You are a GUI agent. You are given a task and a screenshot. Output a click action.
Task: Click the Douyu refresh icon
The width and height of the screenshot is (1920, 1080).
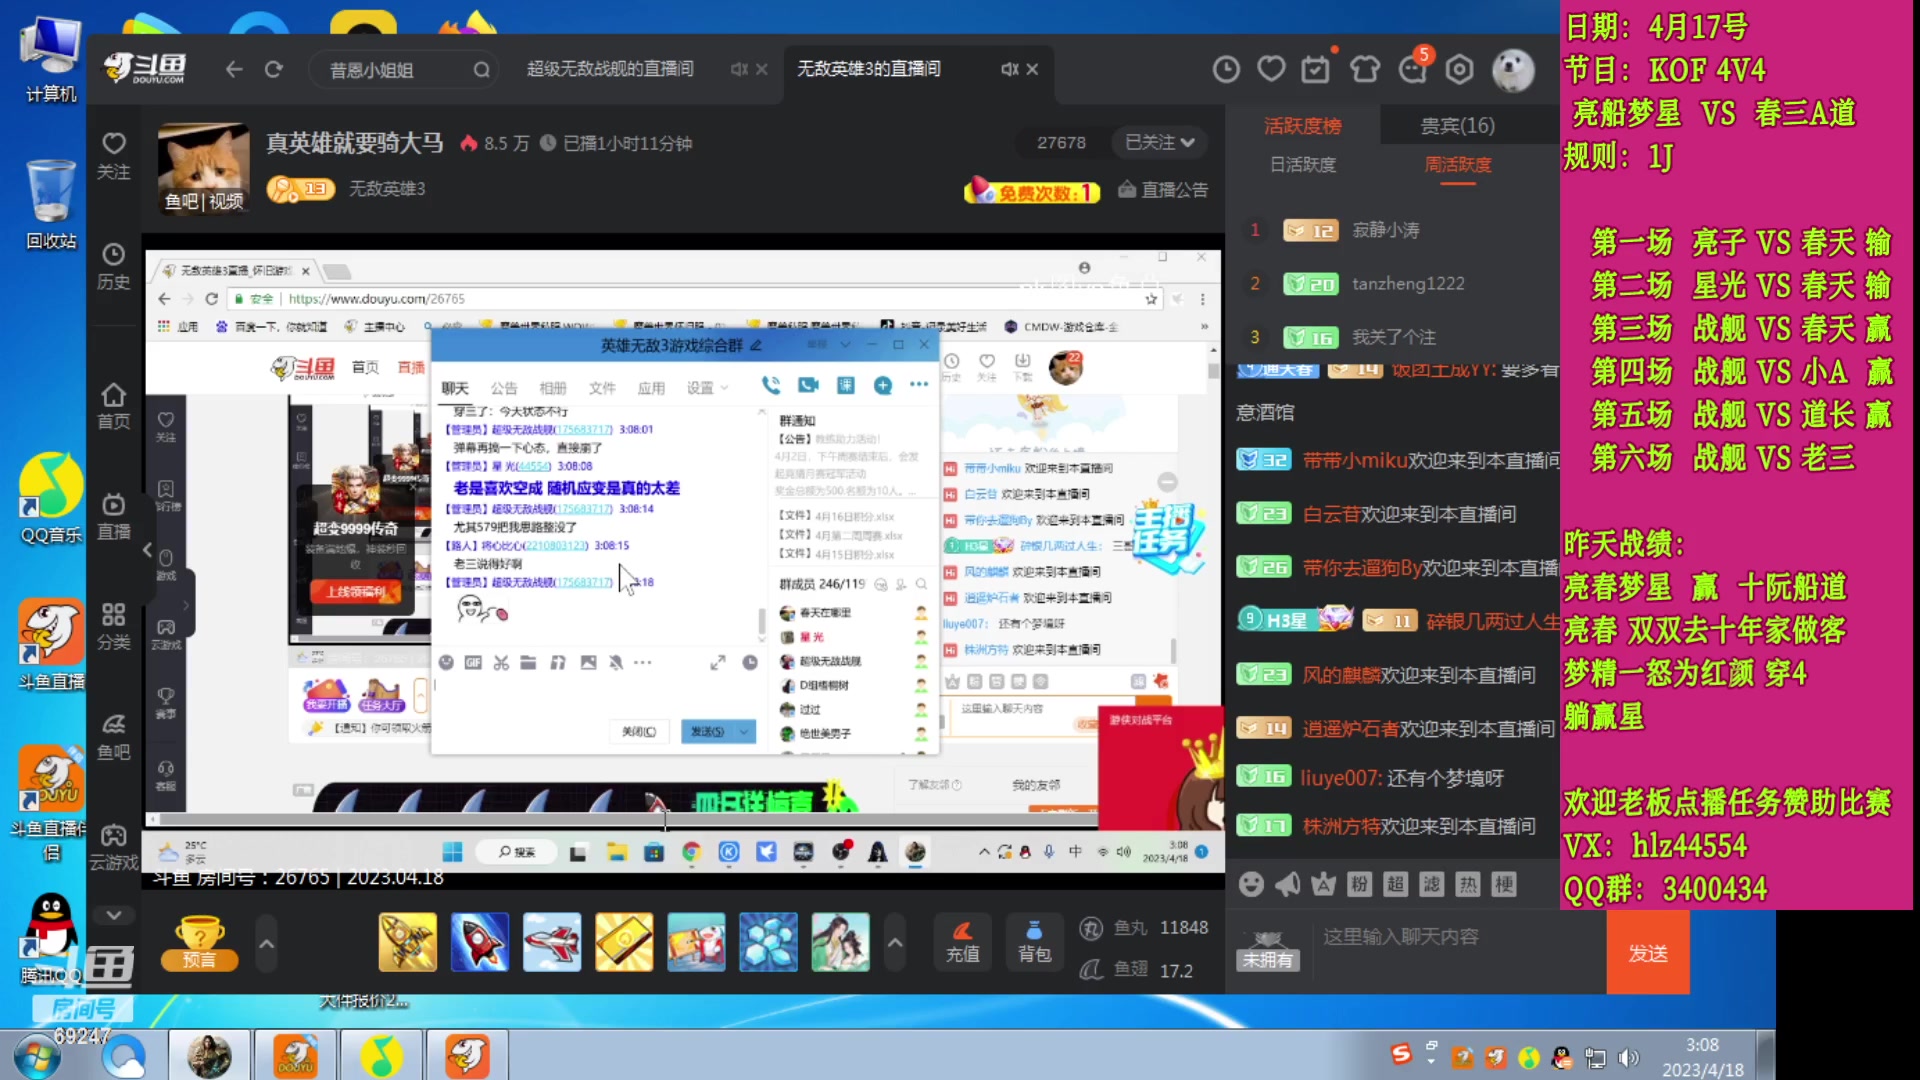pyautogui.click(x=274, y=69)
